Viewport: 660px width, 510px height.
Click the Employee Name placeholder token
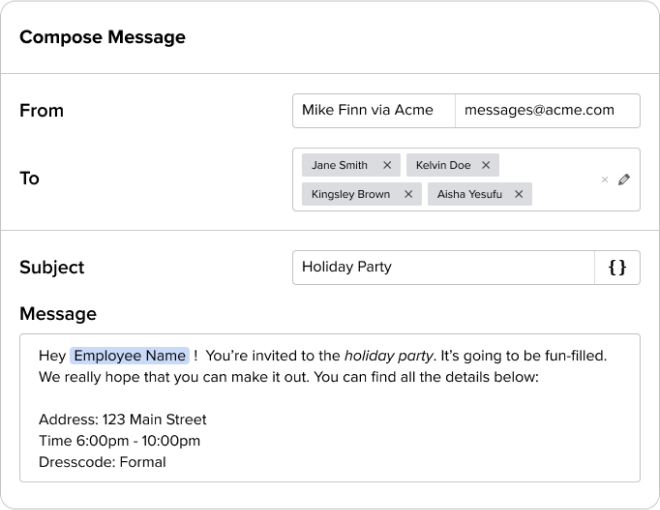[x=129, y=356]
